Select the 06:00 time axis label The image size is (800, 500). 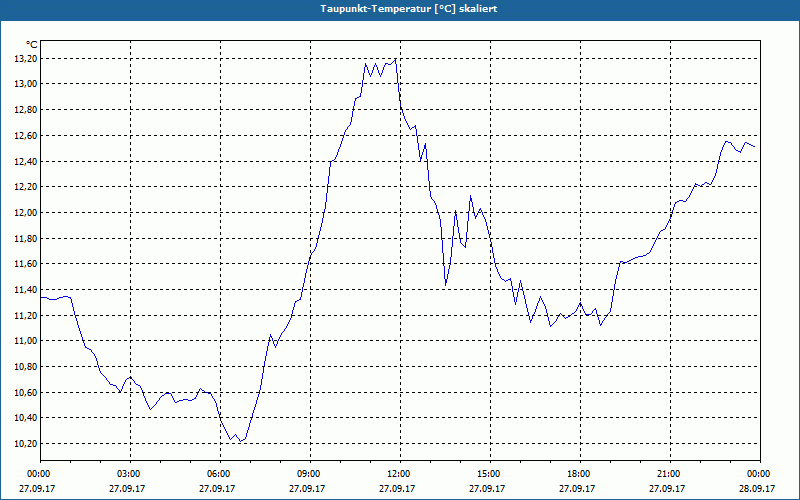pyautogui.click(x=220, y=474)
